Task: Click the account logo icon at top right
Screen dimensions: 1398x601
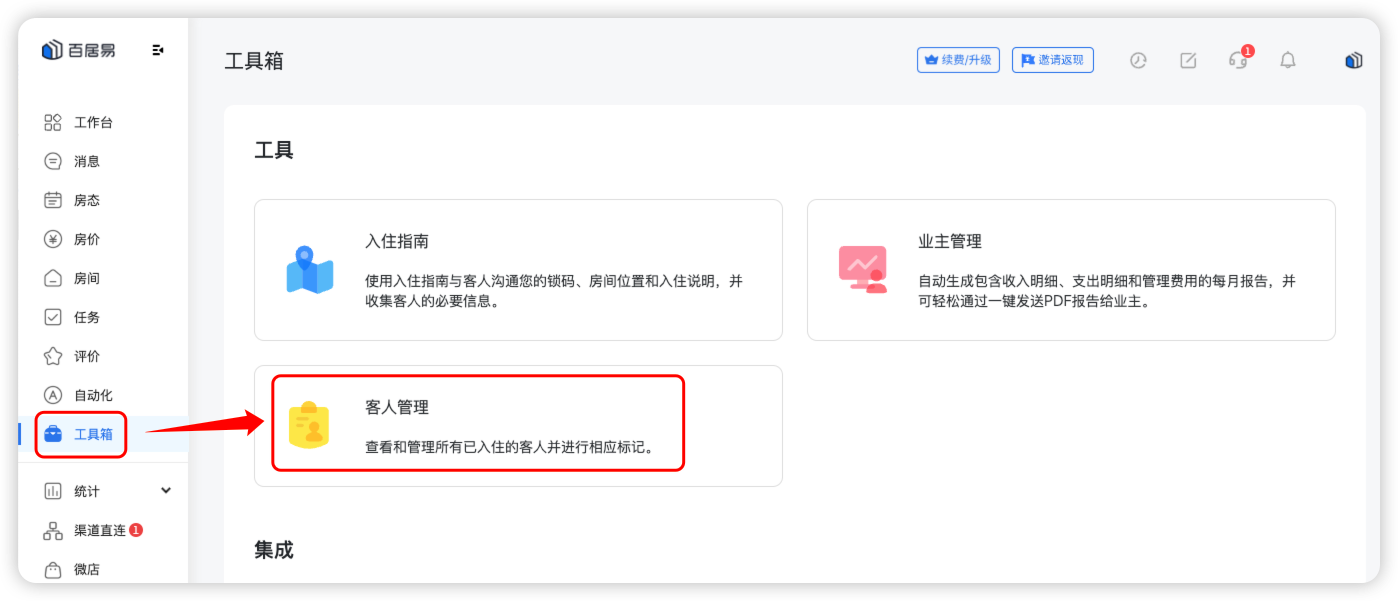Action: 1354,60
